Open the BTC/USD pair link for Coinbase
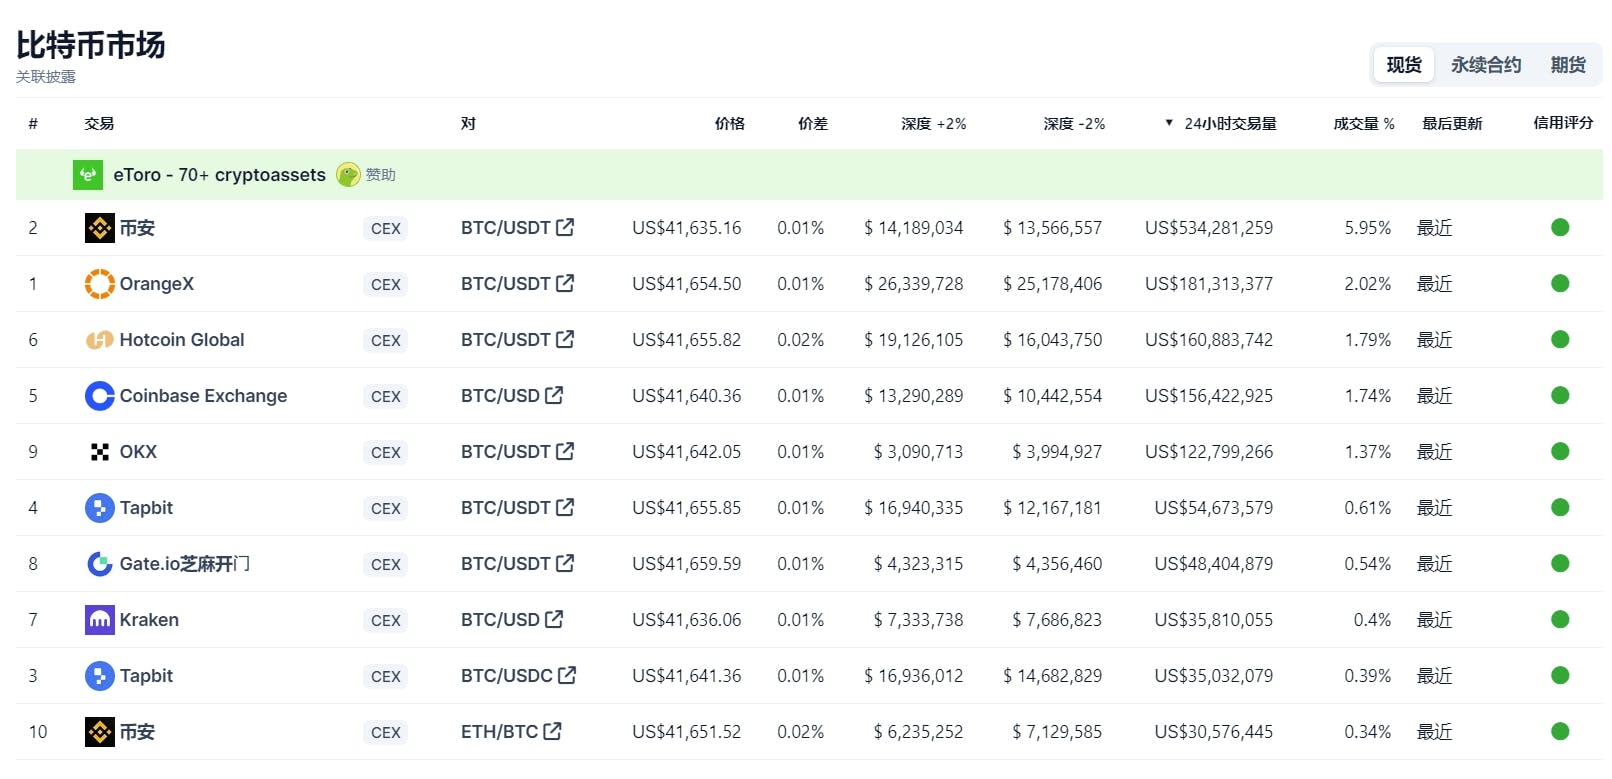The image size is (1612, 779). coord(500,396)
